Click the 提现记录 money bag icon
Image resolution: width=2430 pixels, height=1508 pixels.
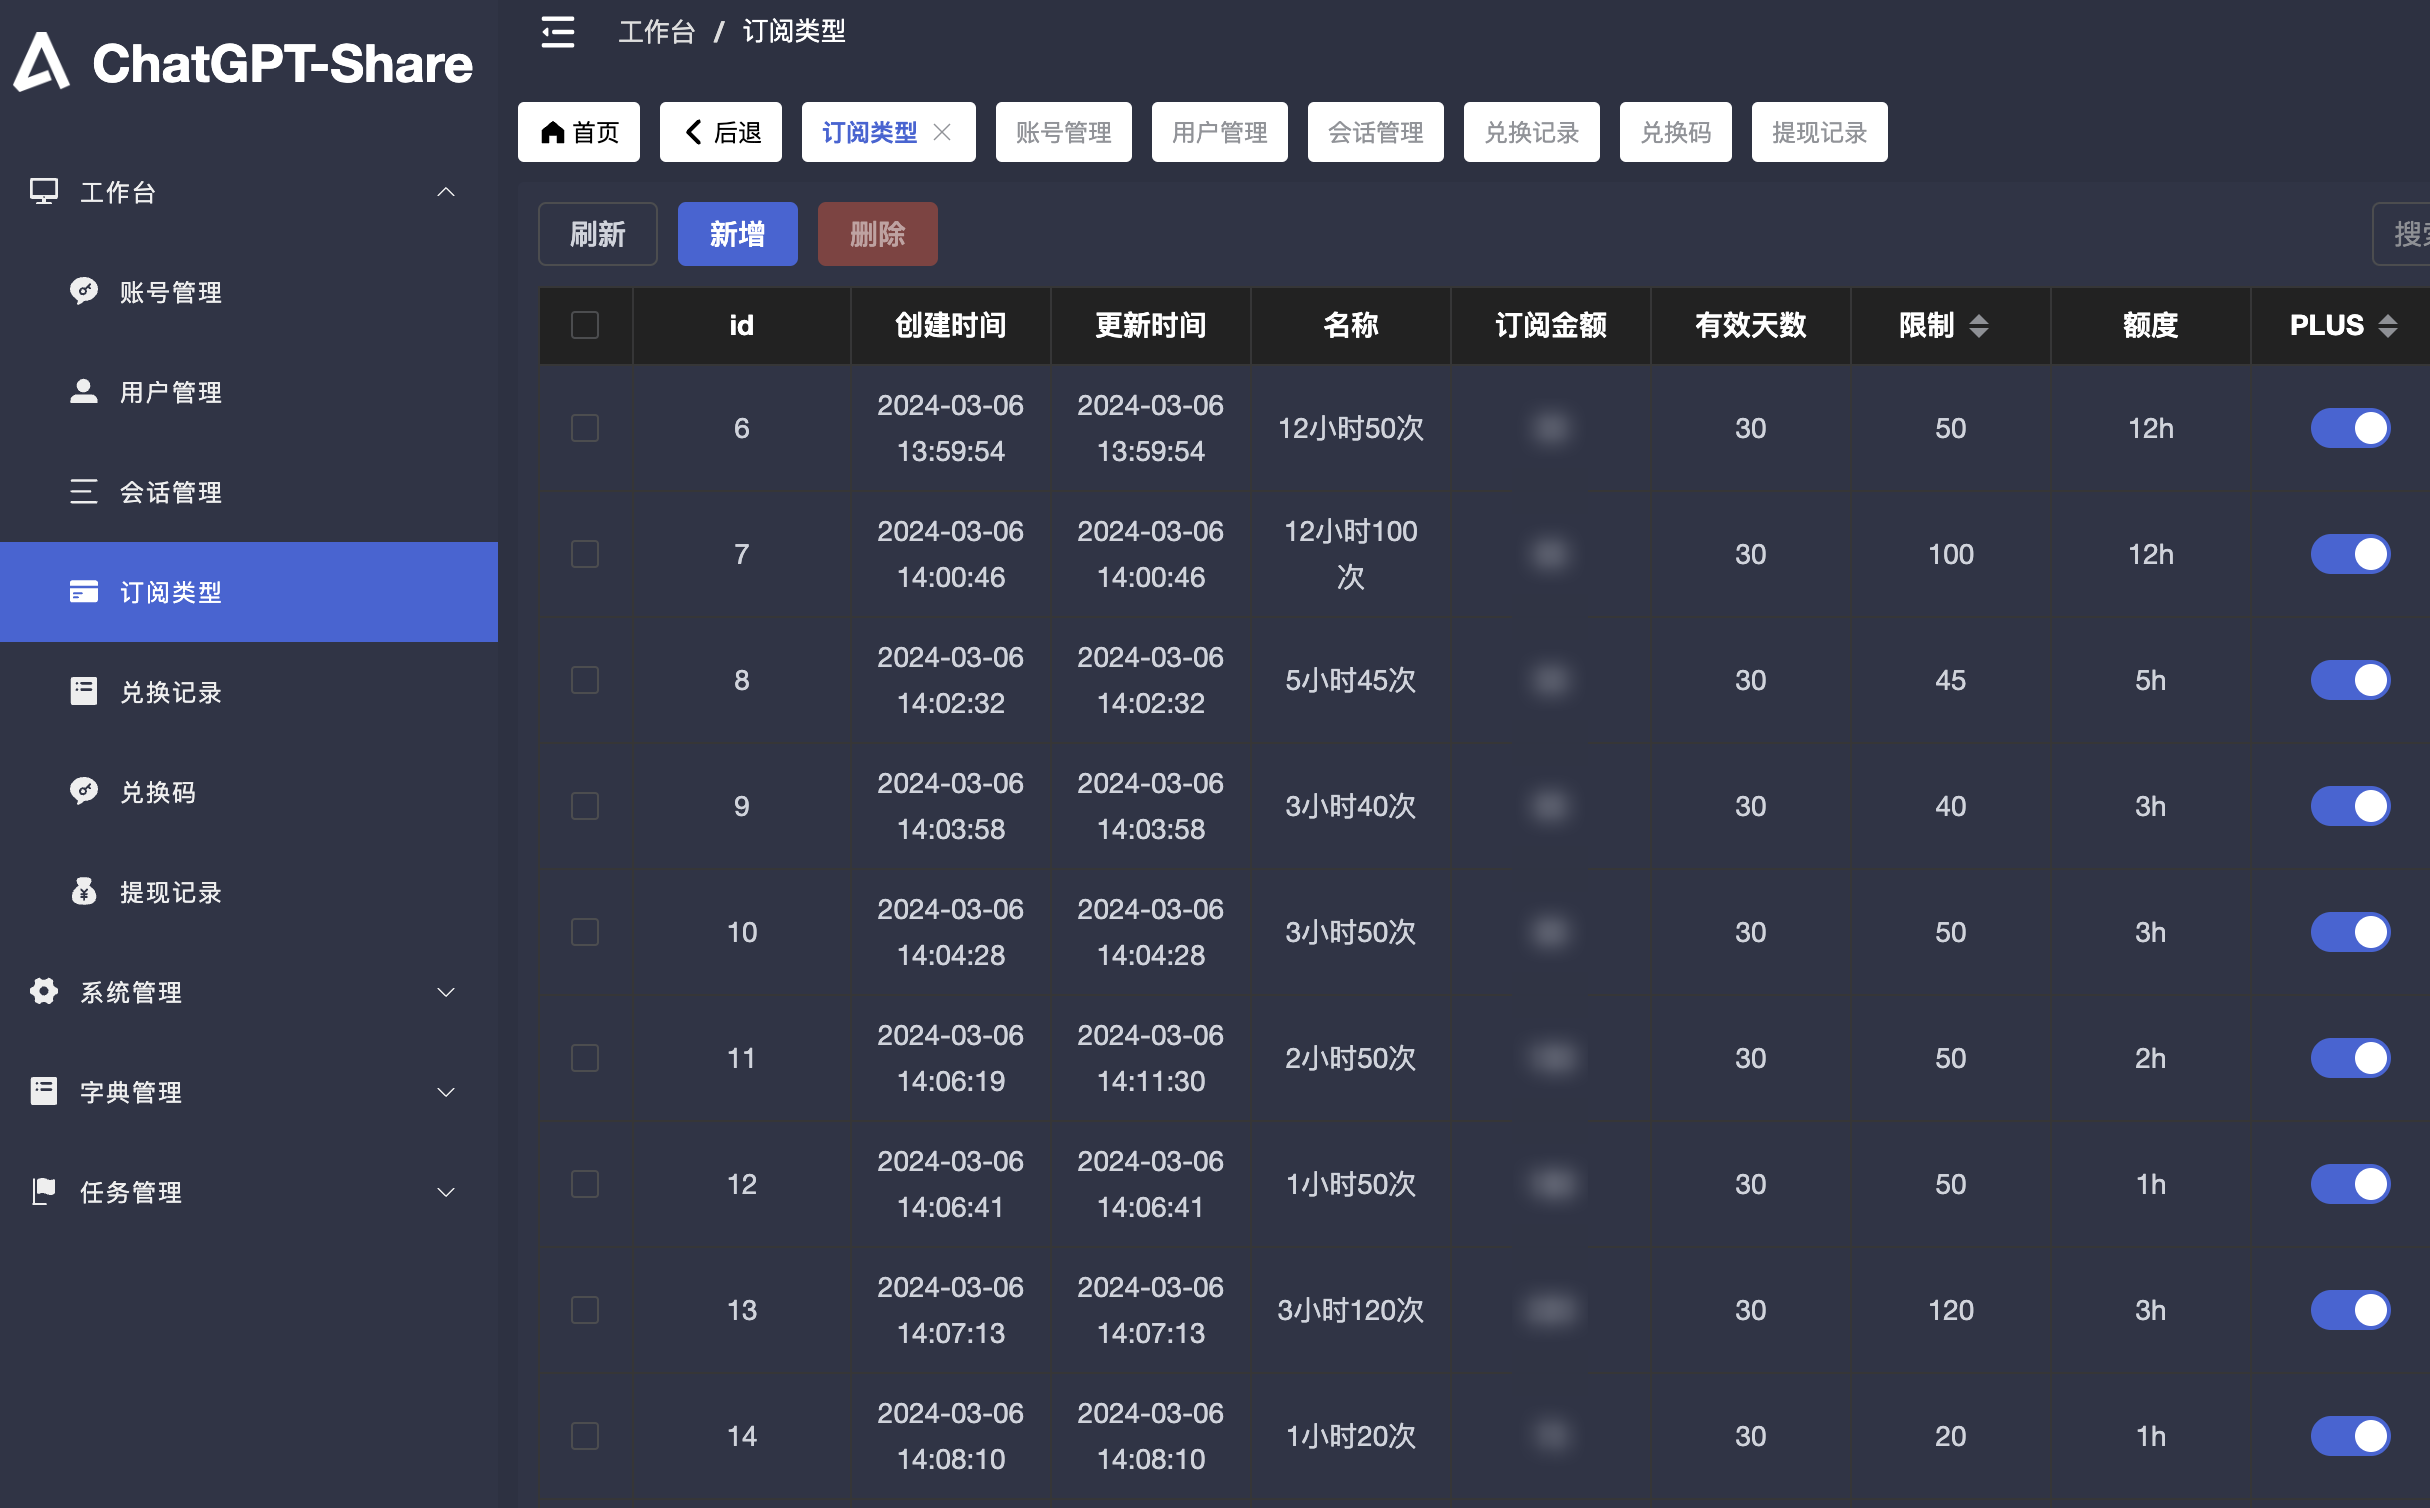point(84,891)
